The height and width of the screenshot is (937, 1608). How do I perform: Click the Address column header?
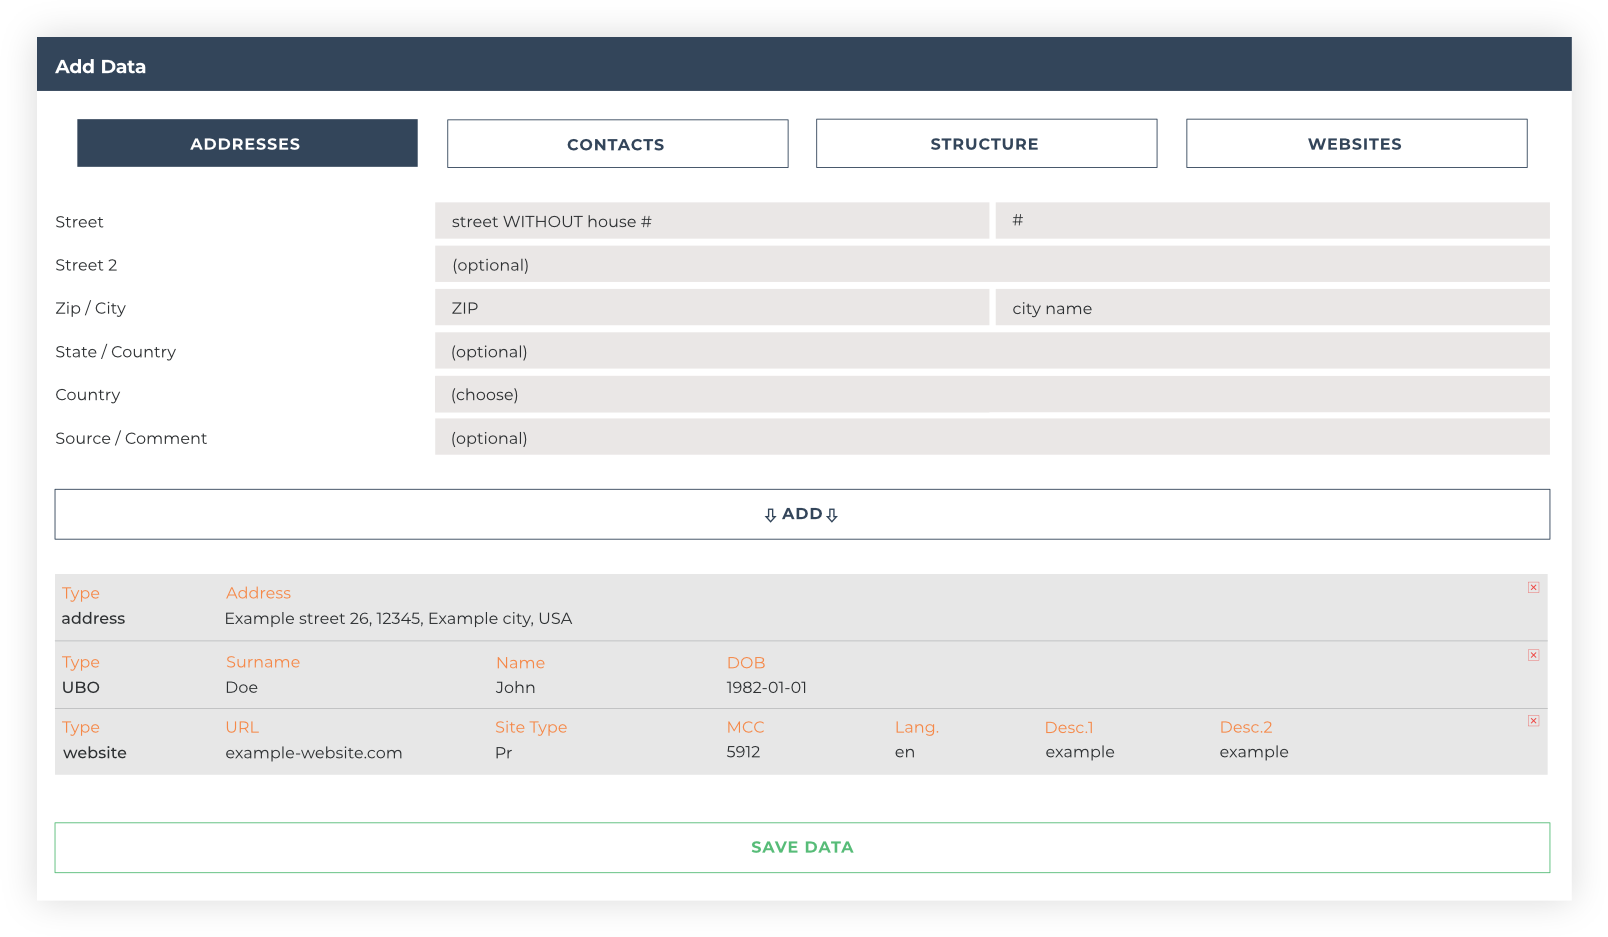[x=258, y=592]
